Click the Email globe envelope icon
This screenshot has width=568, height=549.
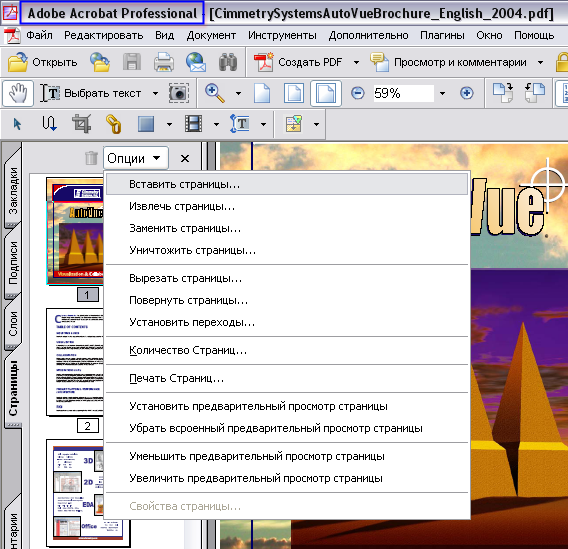(x=196, y=62)
